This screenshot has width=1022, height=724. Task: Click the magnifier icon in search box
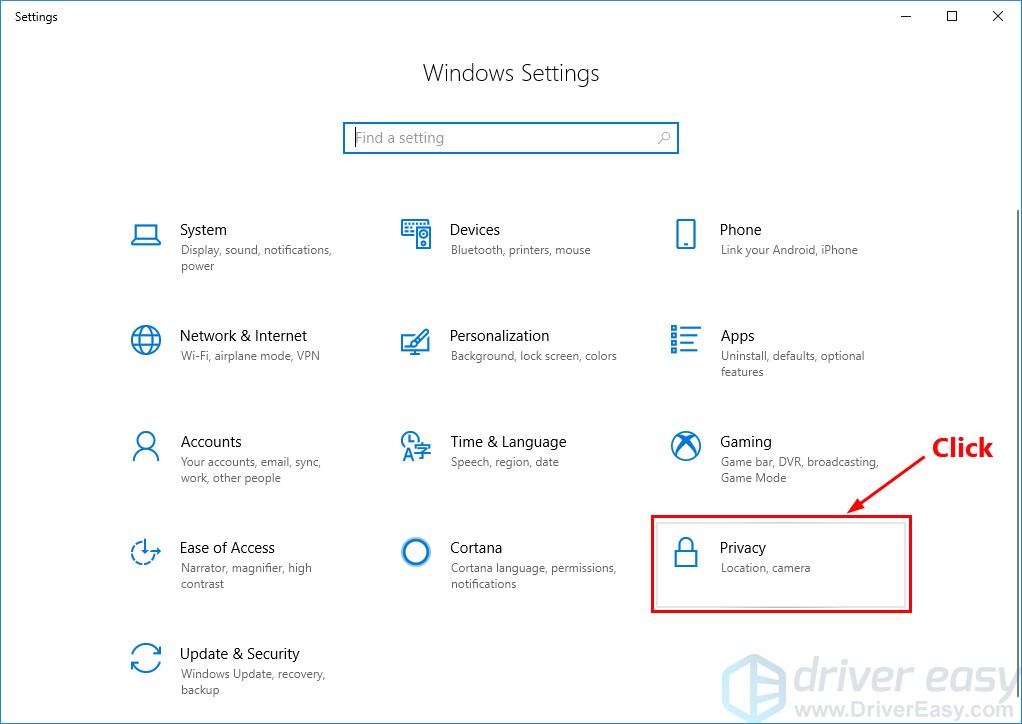tap(664, 138)
